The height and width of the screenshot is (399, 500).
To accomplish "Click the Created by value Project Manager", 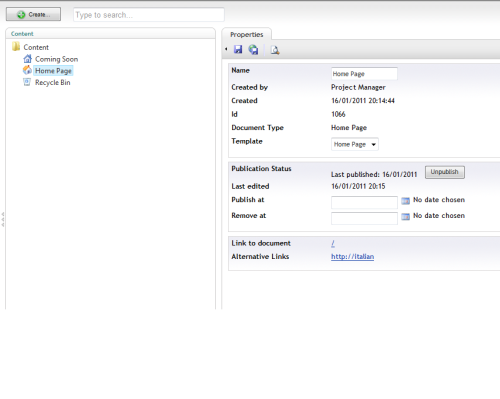I will [x=358, y=87].
